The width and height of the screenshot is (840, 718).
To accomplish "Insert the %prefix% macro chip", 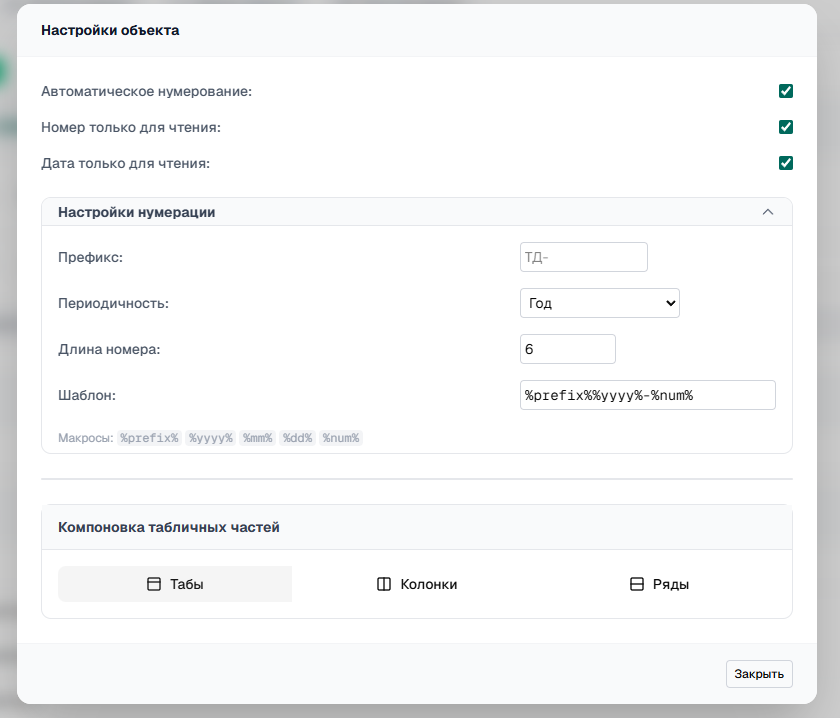I will click(149, 438).
